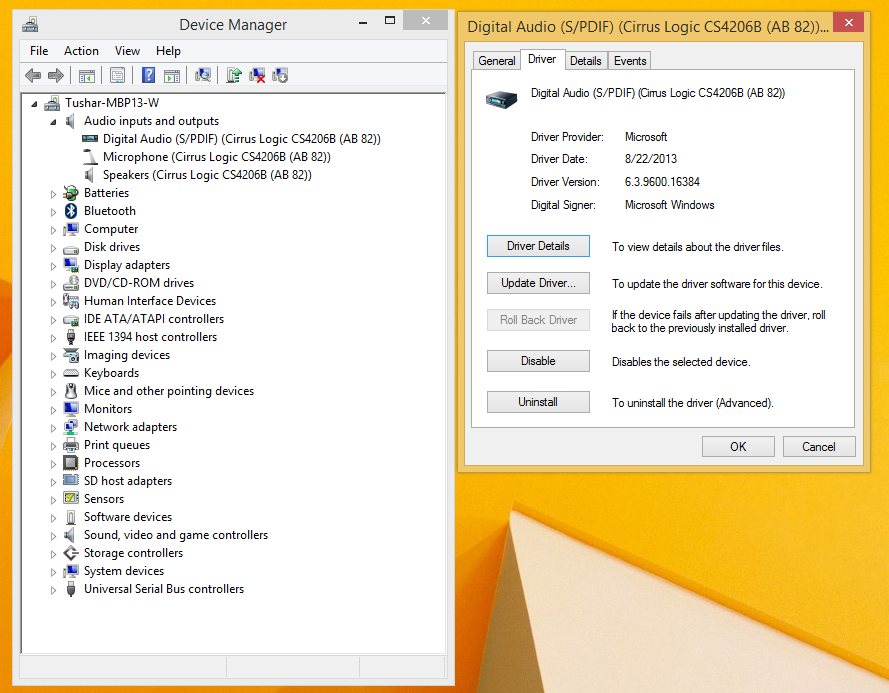Click the Bluetooth category icon
The height and width of the screenshot is (693, 889).
click(70, 211)
